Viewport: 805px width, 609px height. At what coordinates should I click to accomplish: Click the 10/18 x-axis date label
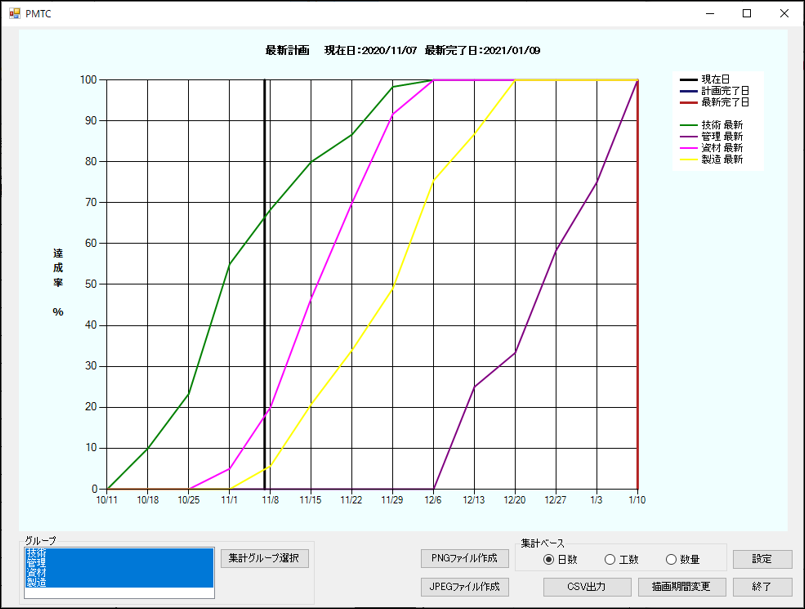coord(148,500)
